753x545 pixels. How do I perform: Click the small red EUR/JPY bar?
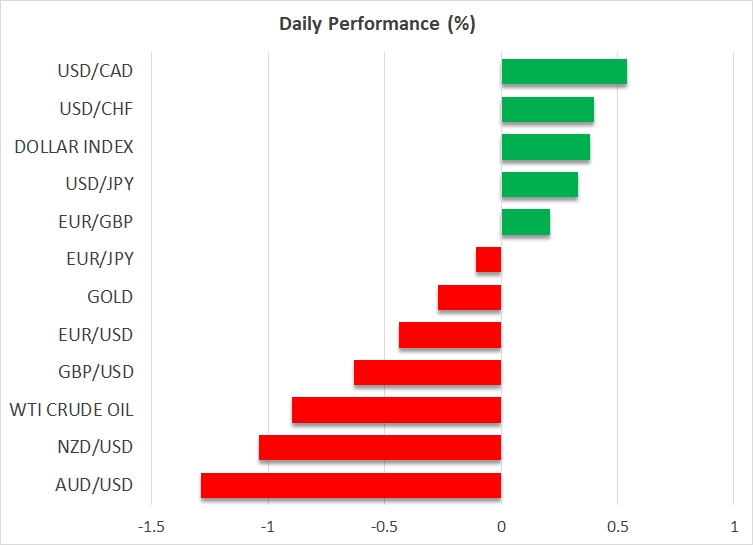pos(488,260)
